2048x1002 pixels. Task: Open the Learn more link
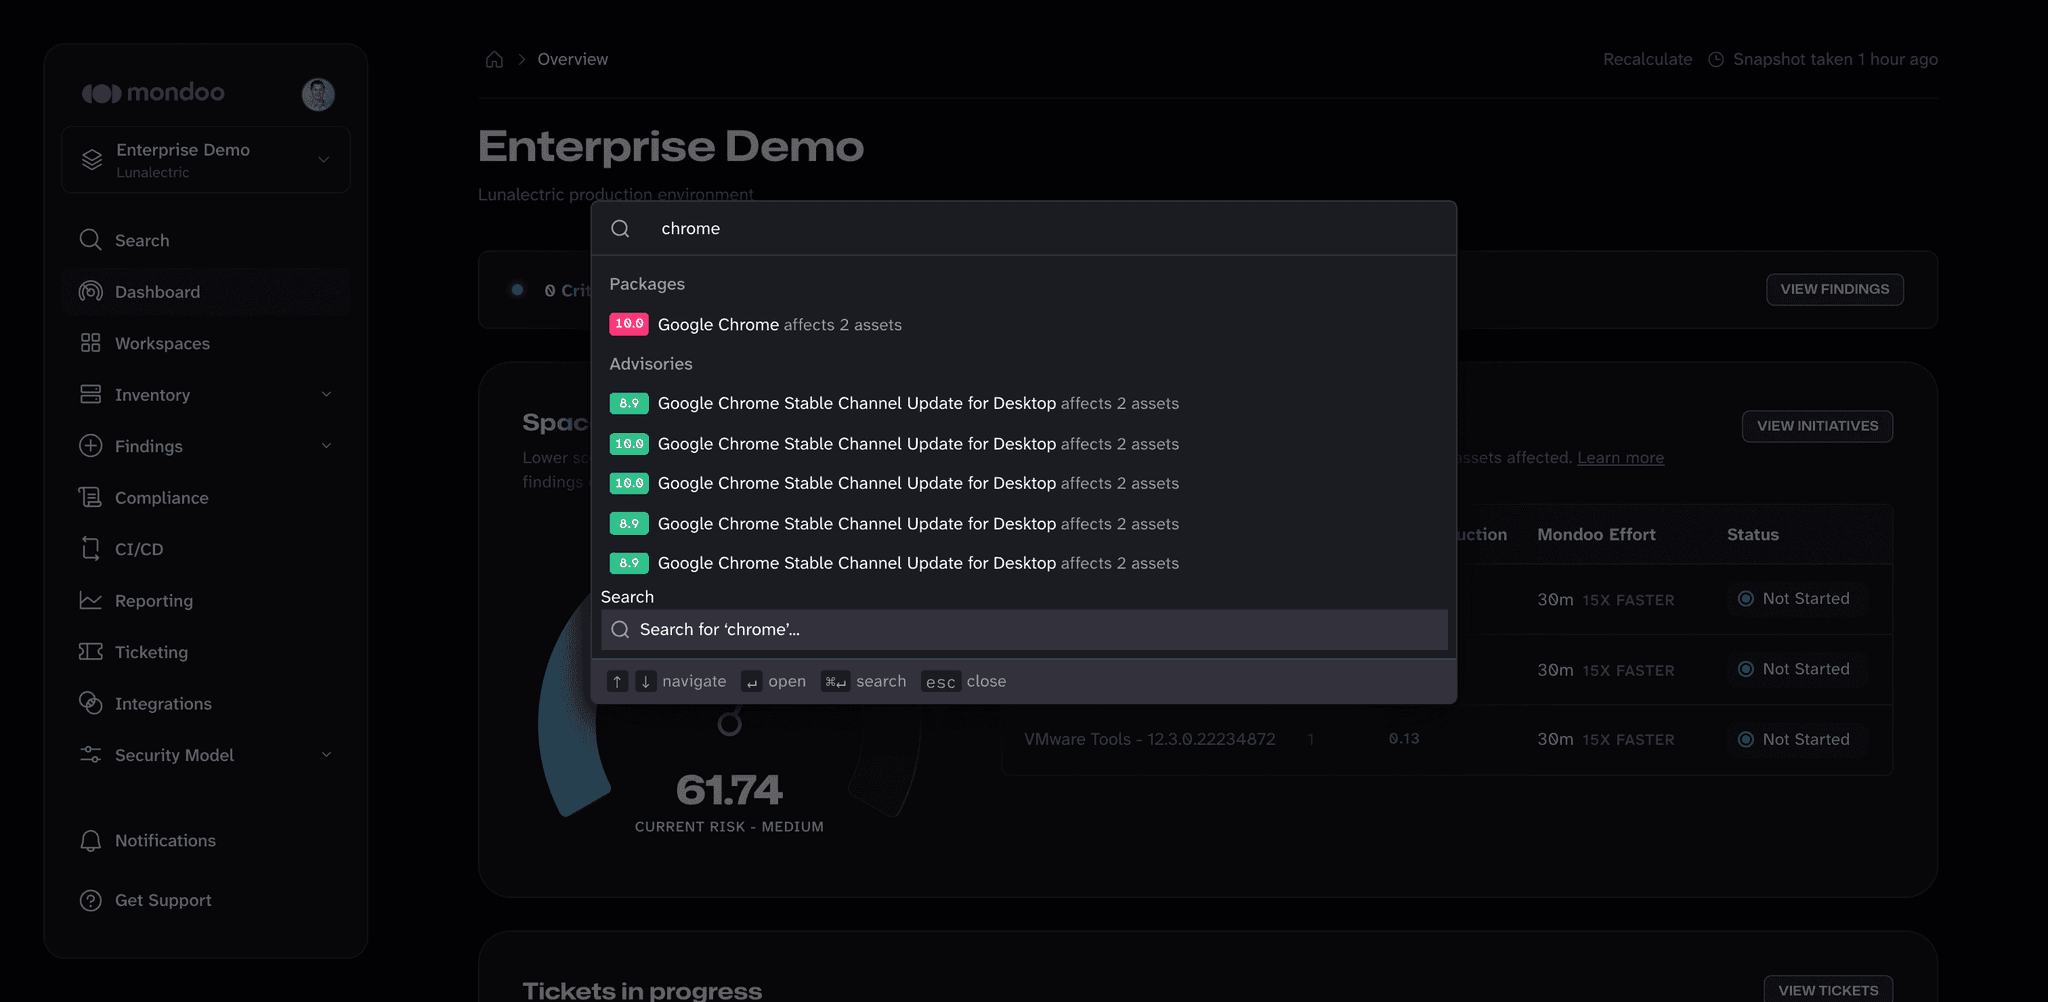pyautogui.click(x=1620, y=457)
